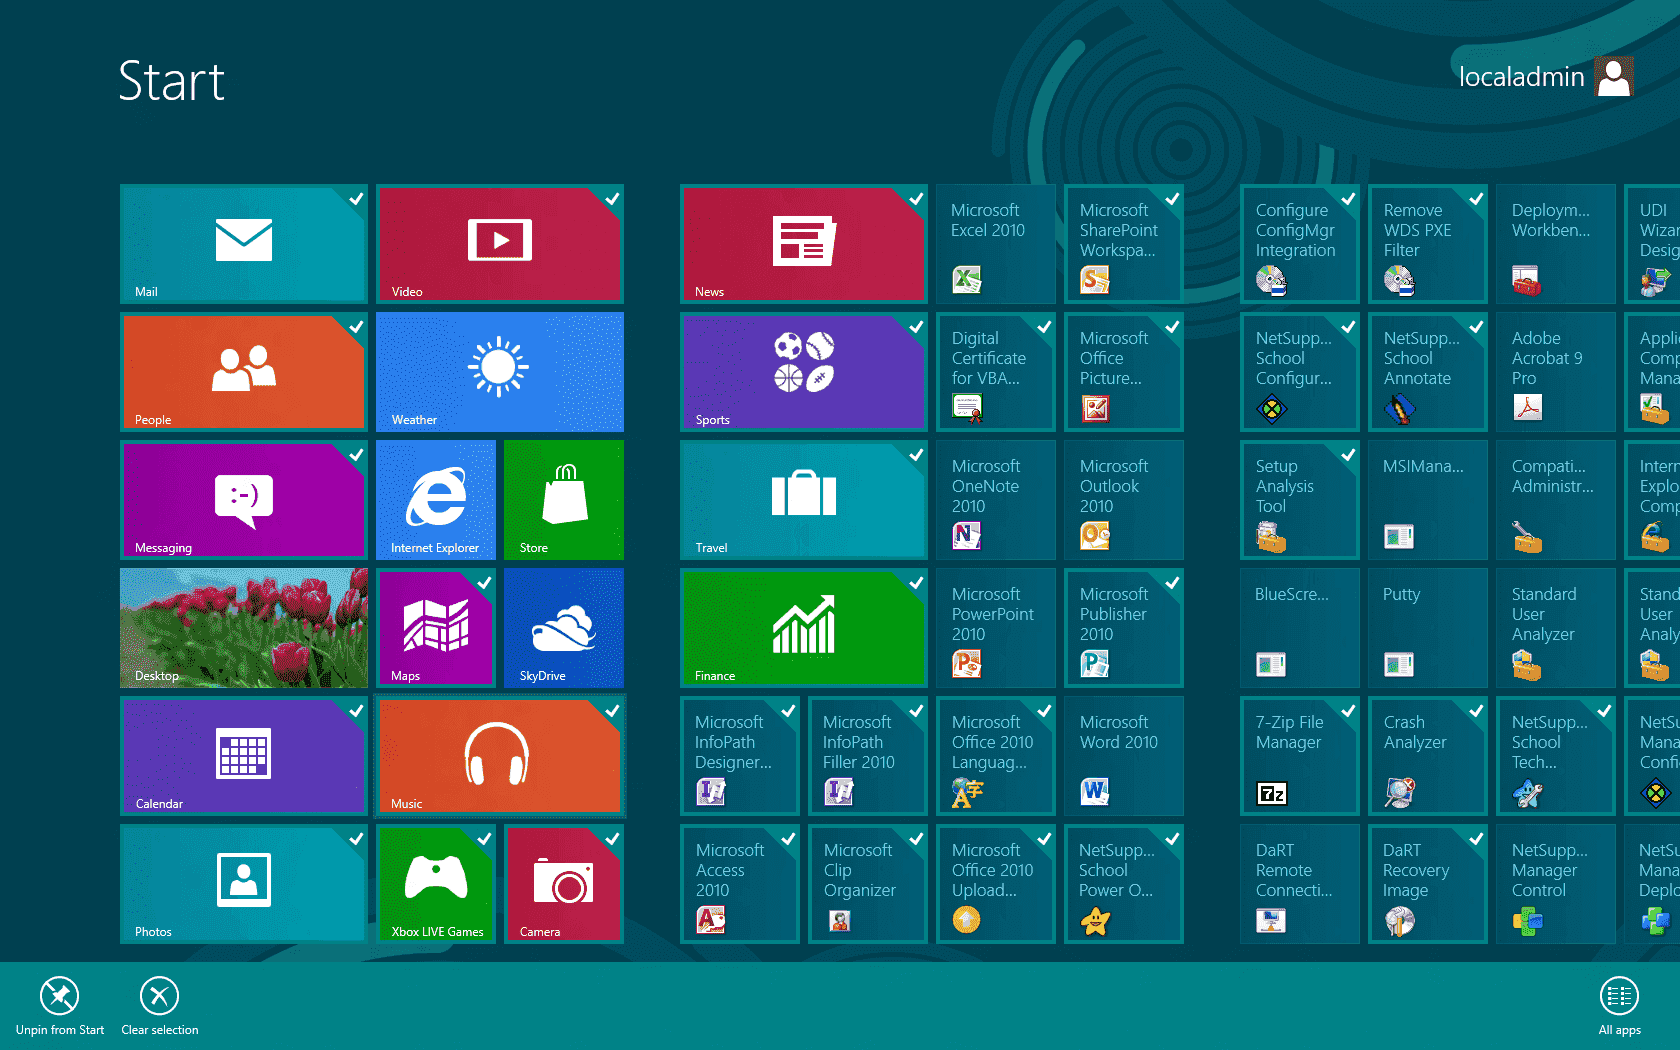Click Clear selection button
Screen dimensions: 1680x1050
coord(160,1006)
